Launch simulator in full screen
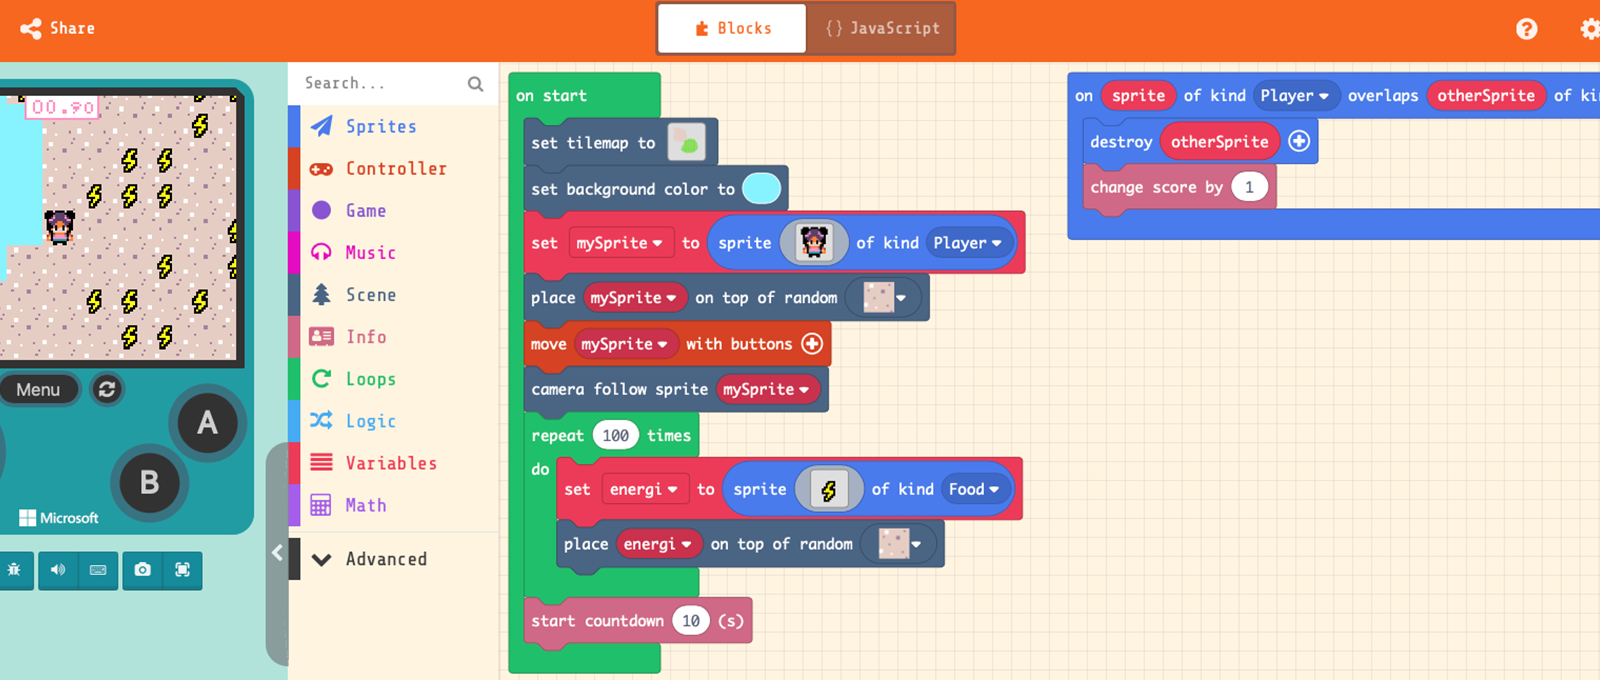This screenshot has width=1600, height=680. click(182, 570)
